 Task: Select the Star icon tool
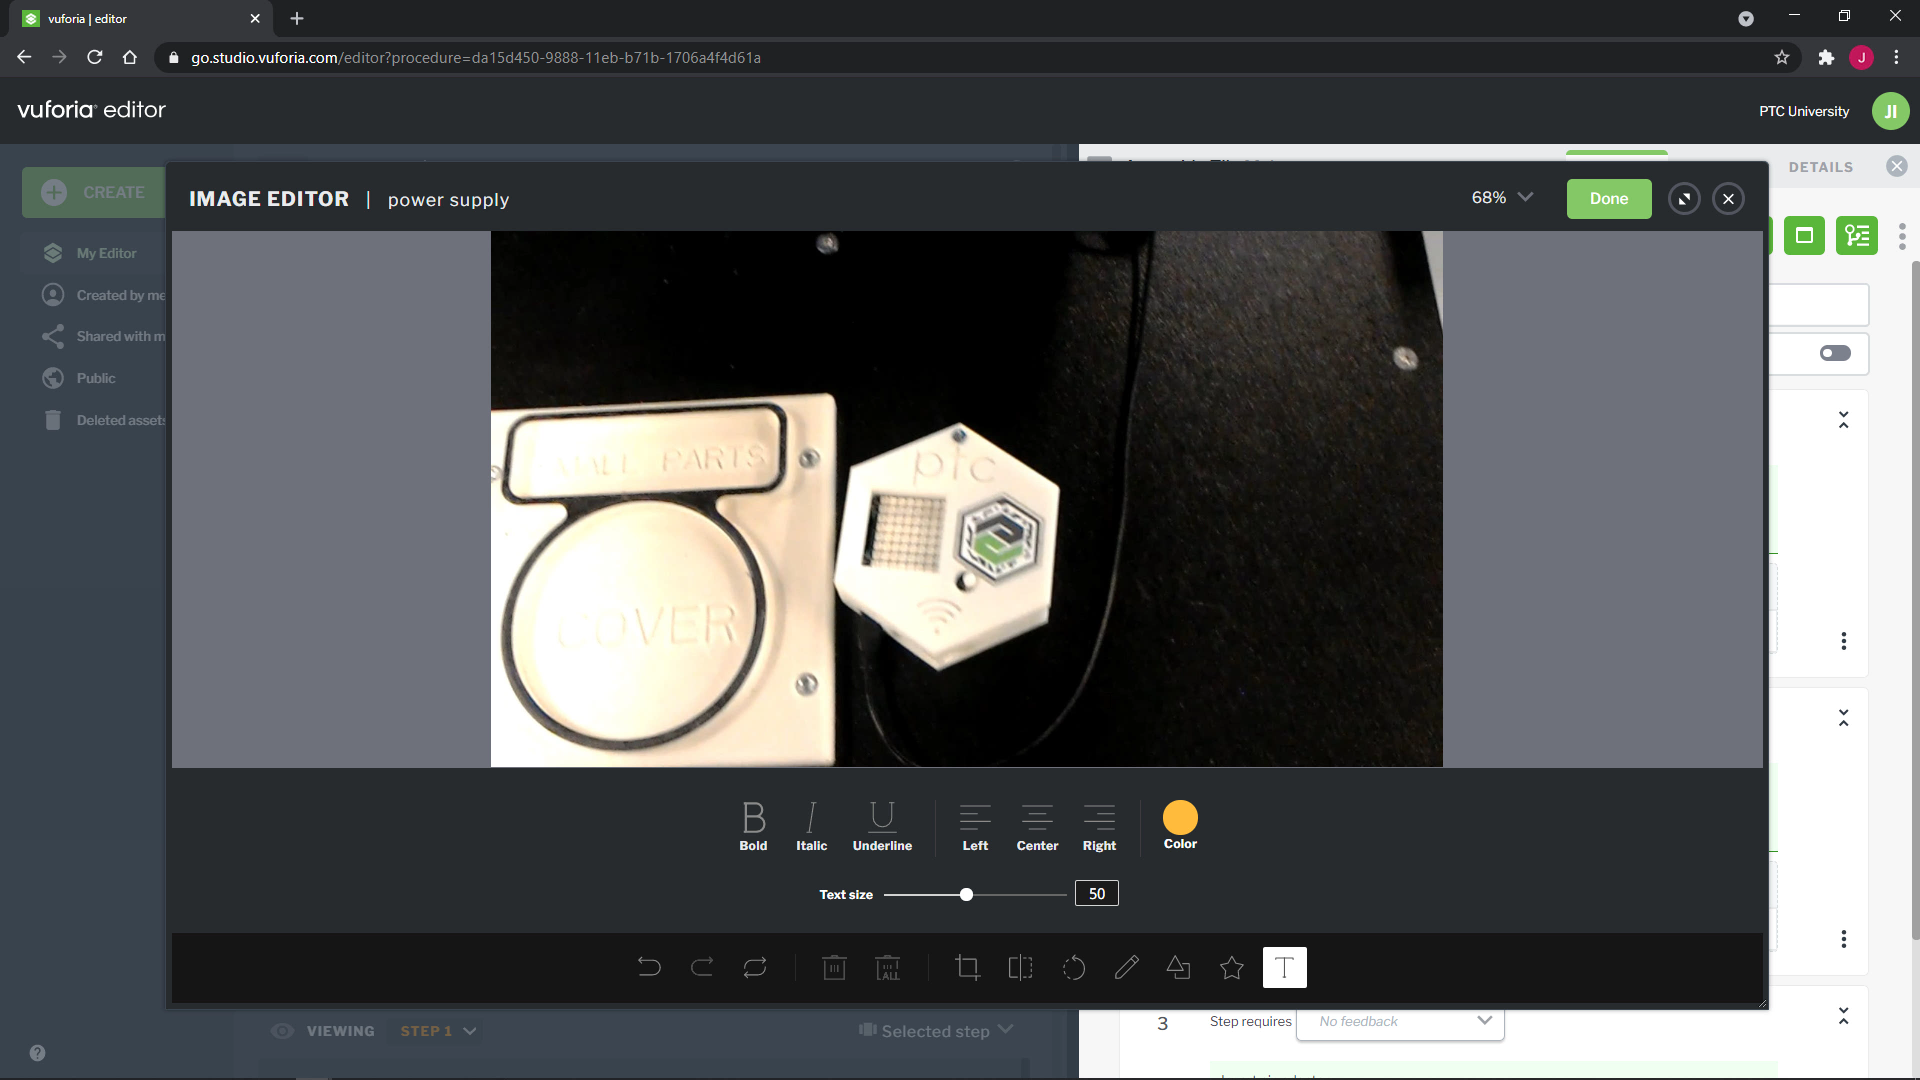tap(1232, 967)
